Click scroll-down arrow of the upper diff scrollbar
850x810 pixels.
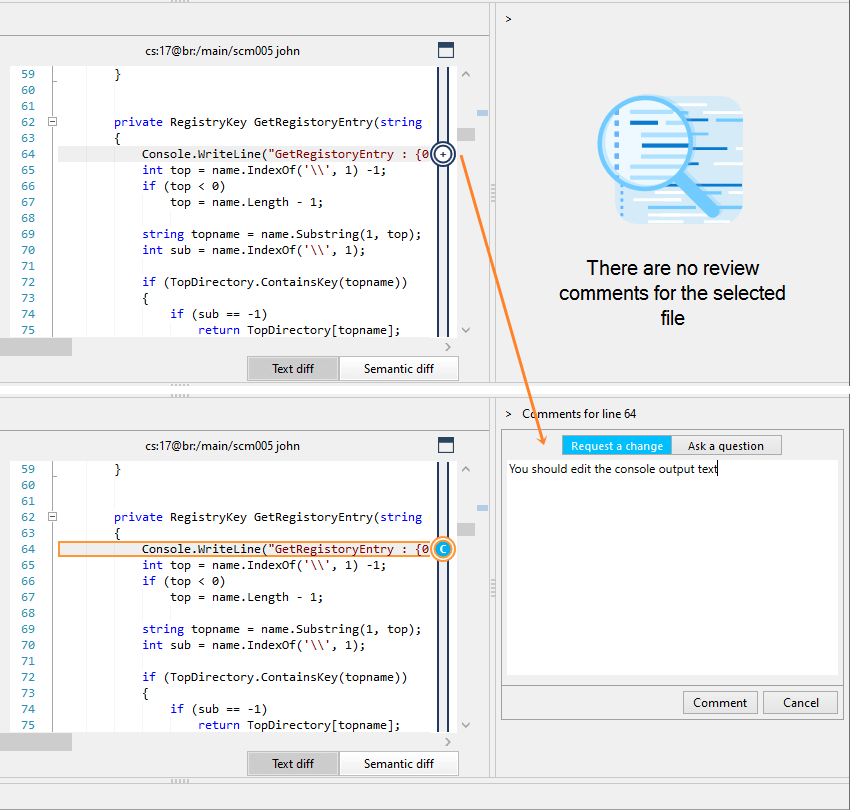(x=466, y=330)
